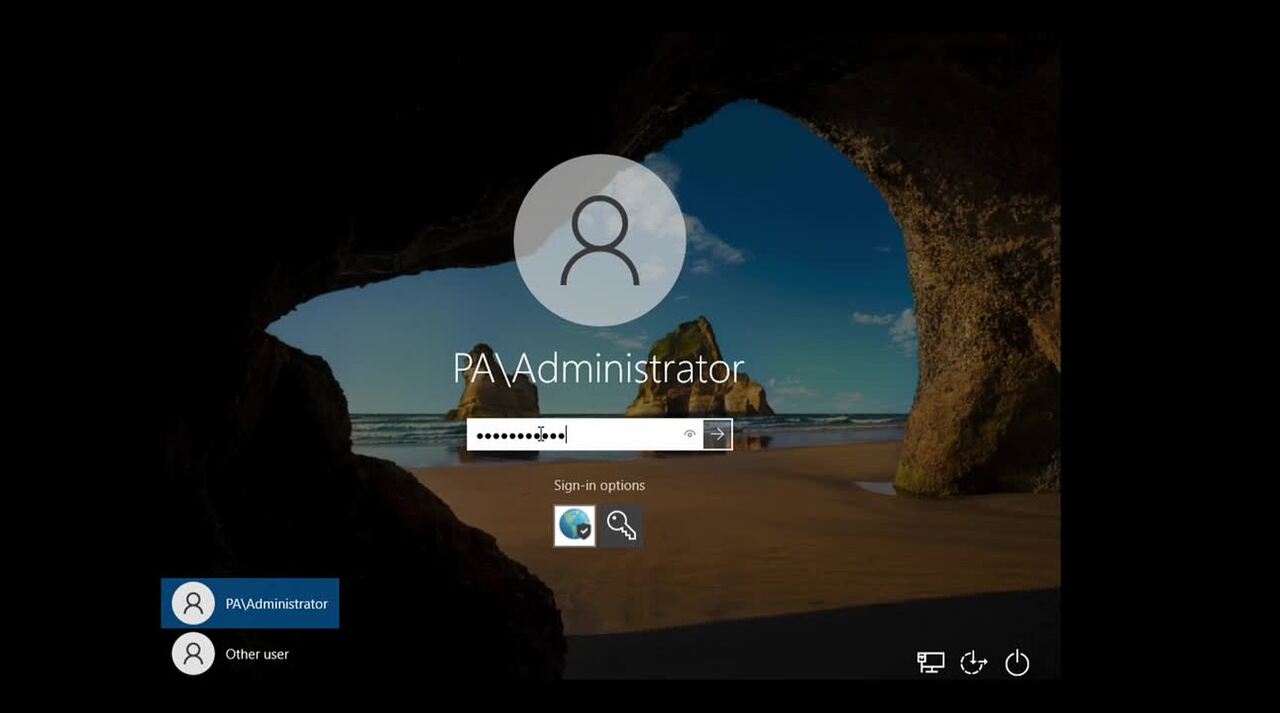Viewport: 1280px width, 713px height.
Task: Place cursor at end of password text
Action: 567,435
